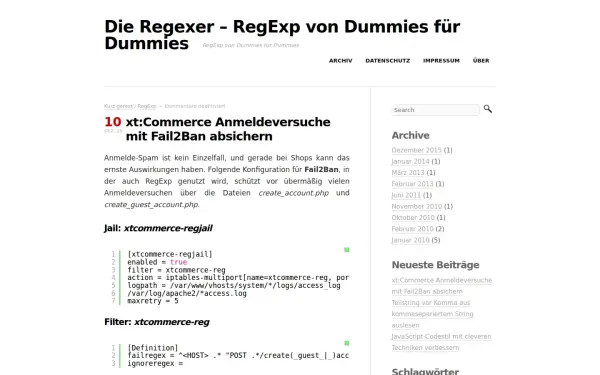
Task: Focus the Search input field
Action: (x=435, y=110)
